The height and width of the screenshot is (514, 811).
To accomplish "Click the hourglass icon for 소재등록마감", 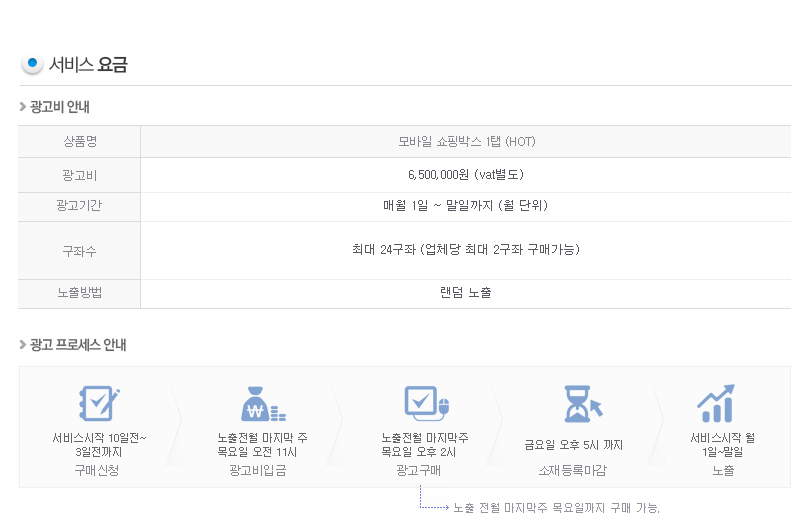I will 583,403.
